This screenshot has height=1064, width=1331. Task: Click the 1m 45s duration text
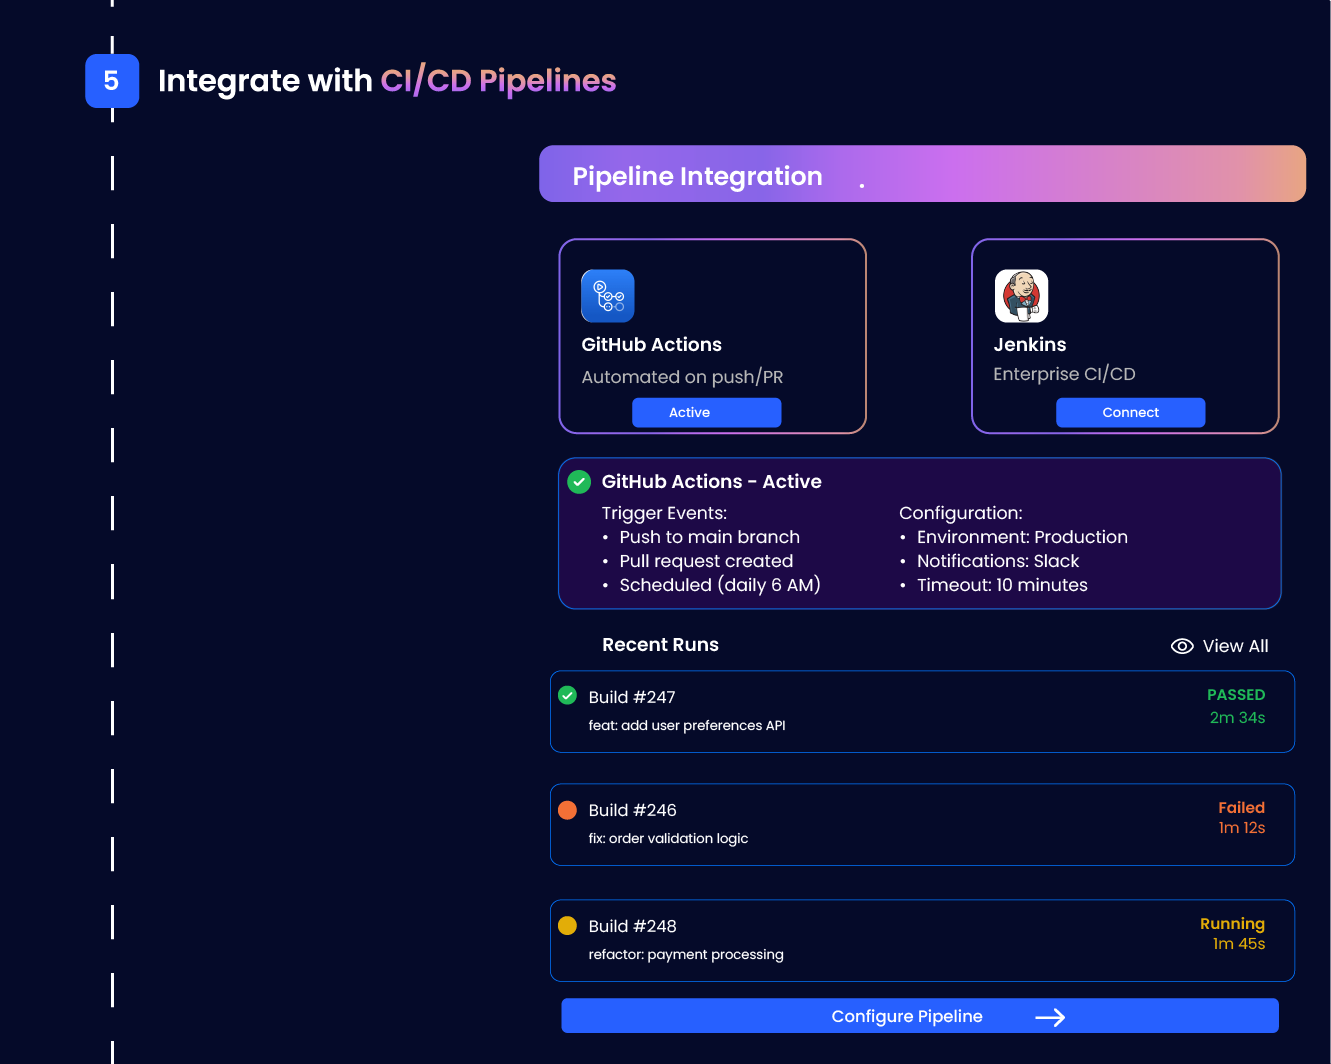click(1239, 944)
